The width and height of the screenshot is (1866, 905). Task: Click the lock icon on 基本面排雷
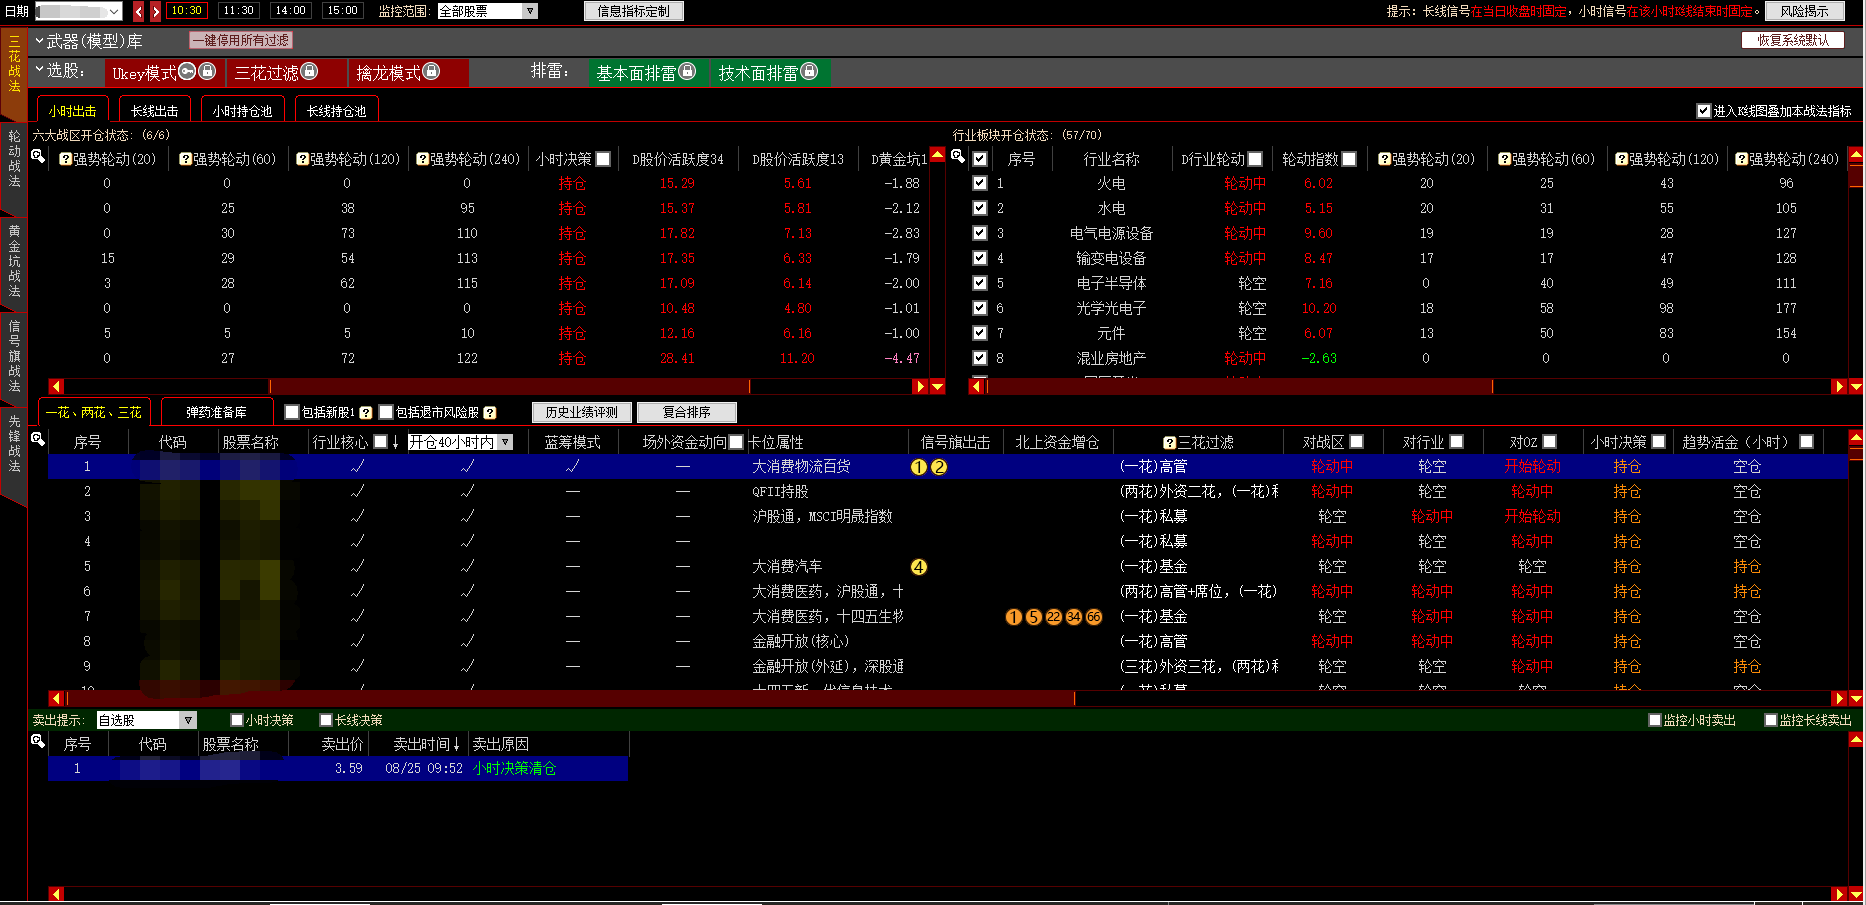[x=687, y=72]
